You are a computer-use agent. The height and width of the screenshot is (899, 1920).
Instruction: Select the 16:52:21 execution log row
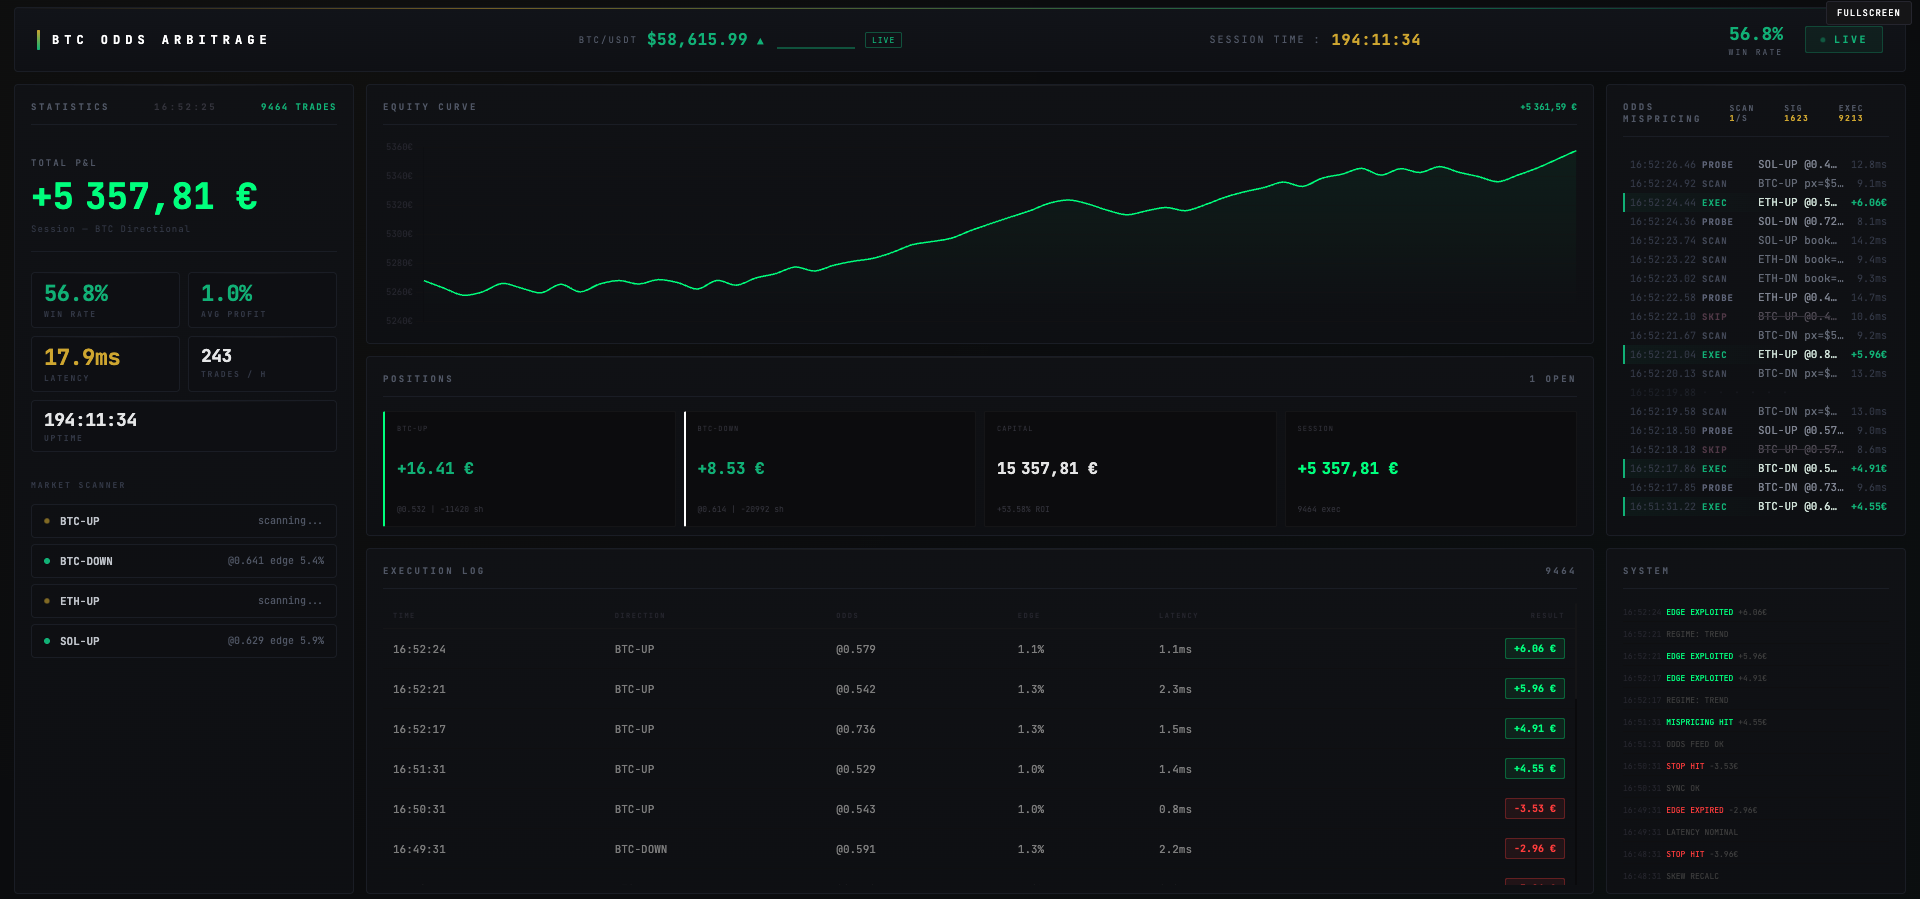point(979,689)
